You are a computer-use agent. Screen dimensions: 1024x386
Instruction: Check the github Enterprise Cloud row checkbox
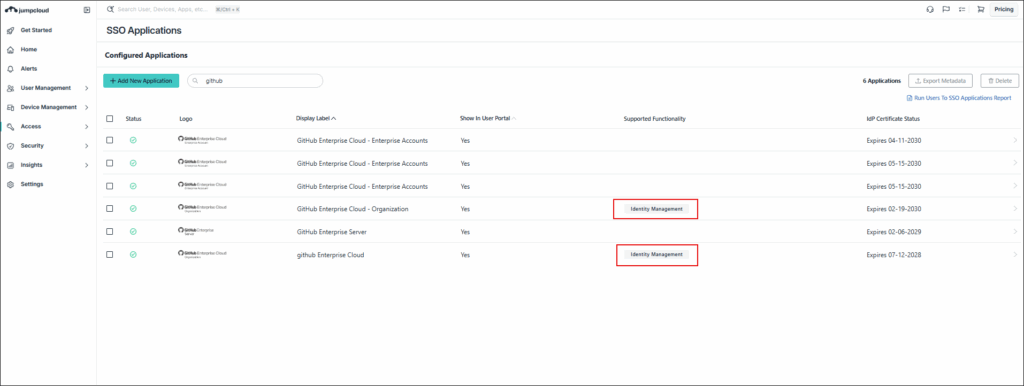point(110,255)
